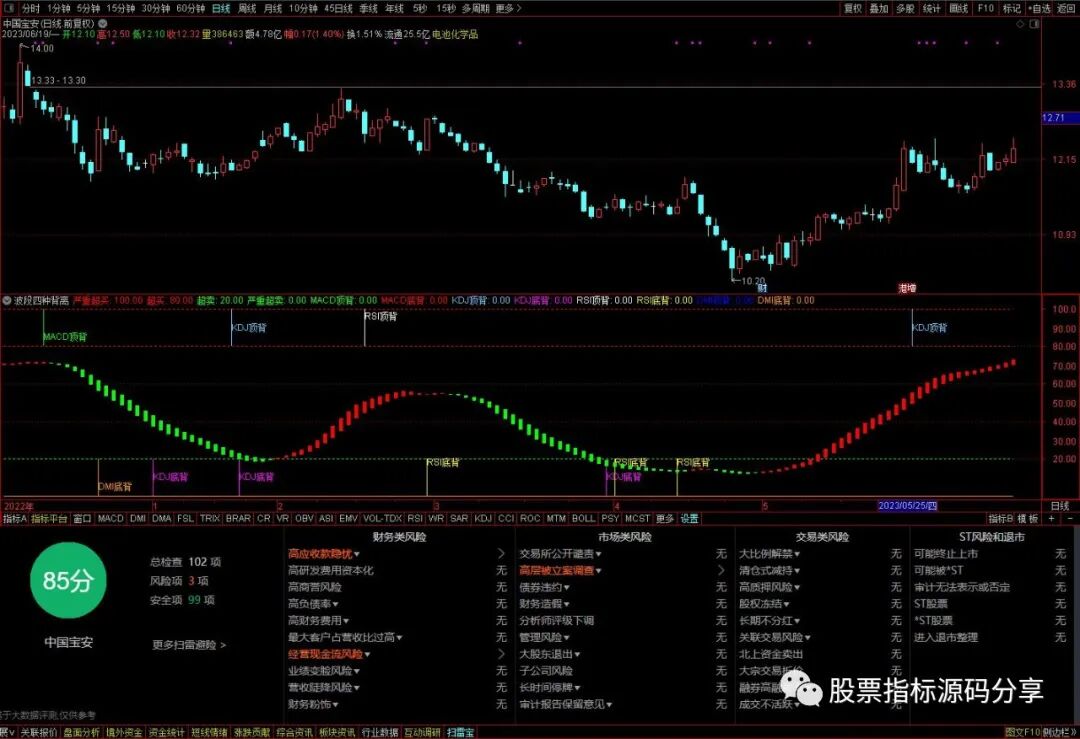Select the BRAR indicator
The image size is (1080, 739).
(238, 519)
